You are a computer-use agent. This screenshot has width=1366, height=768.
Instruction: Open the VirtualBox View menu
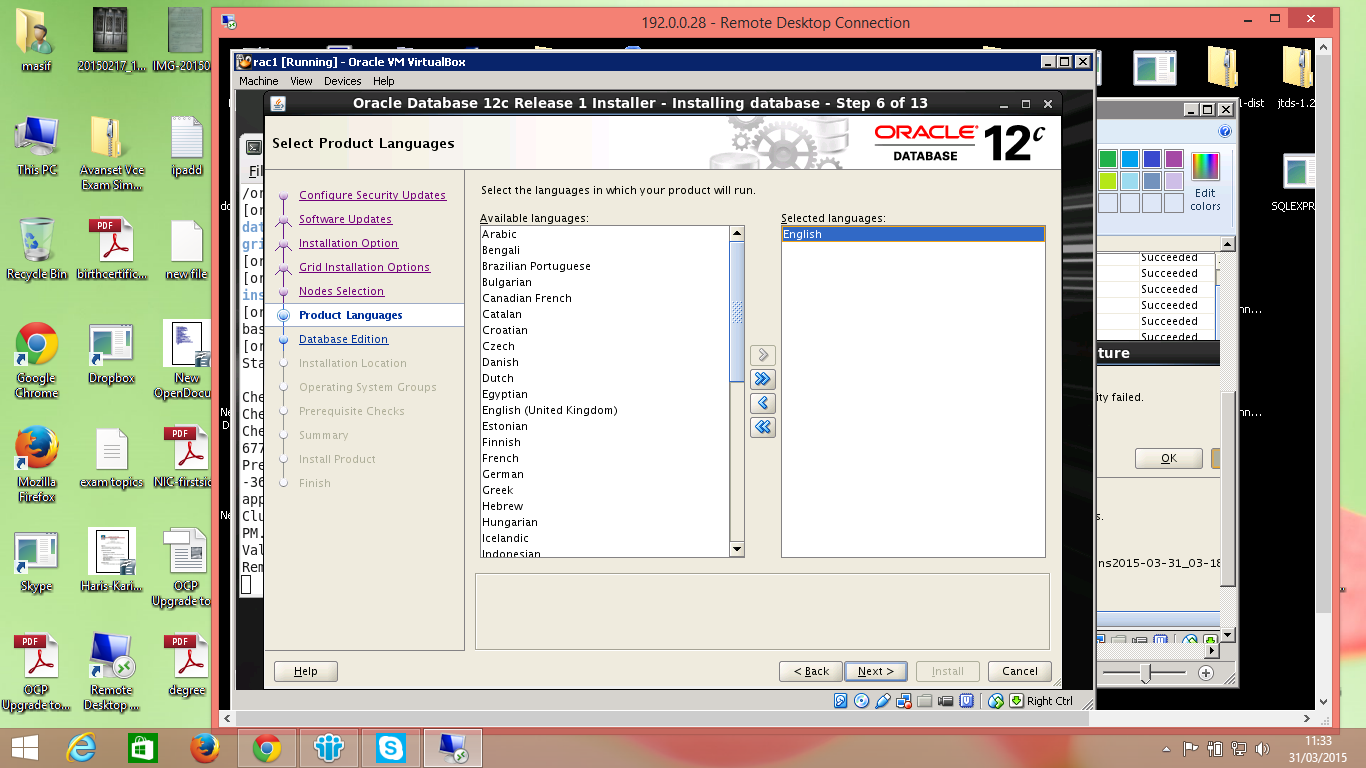301,81
